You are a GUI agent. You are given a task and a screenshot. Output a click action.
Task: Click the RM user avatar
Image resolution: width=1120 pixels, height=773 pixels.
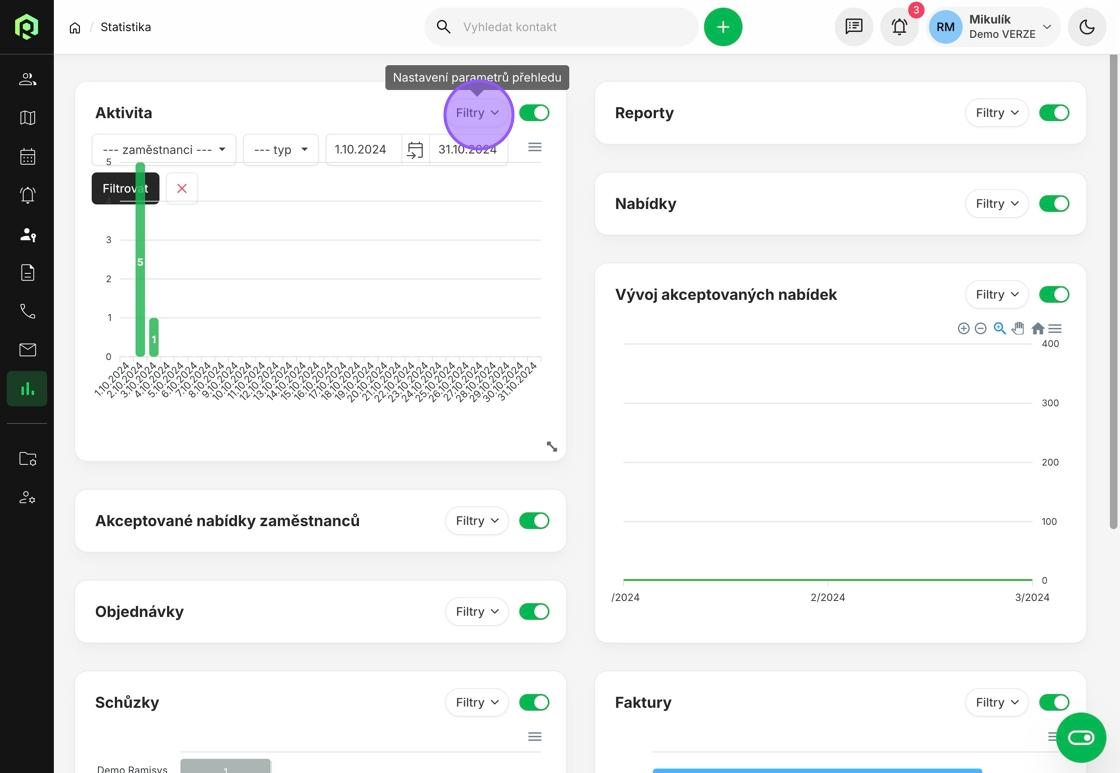coord(945,27)
